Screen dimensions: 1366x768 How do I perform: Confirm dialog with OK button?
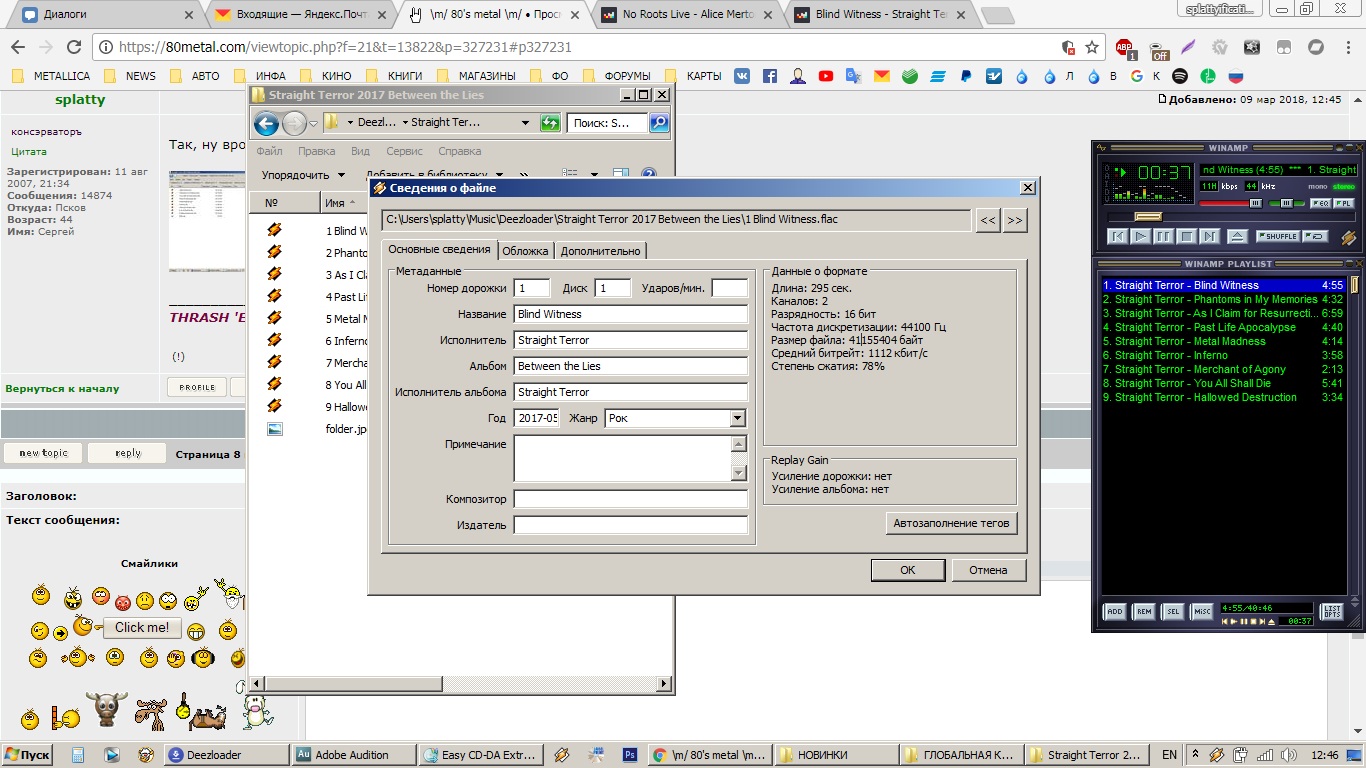point(908,570)
